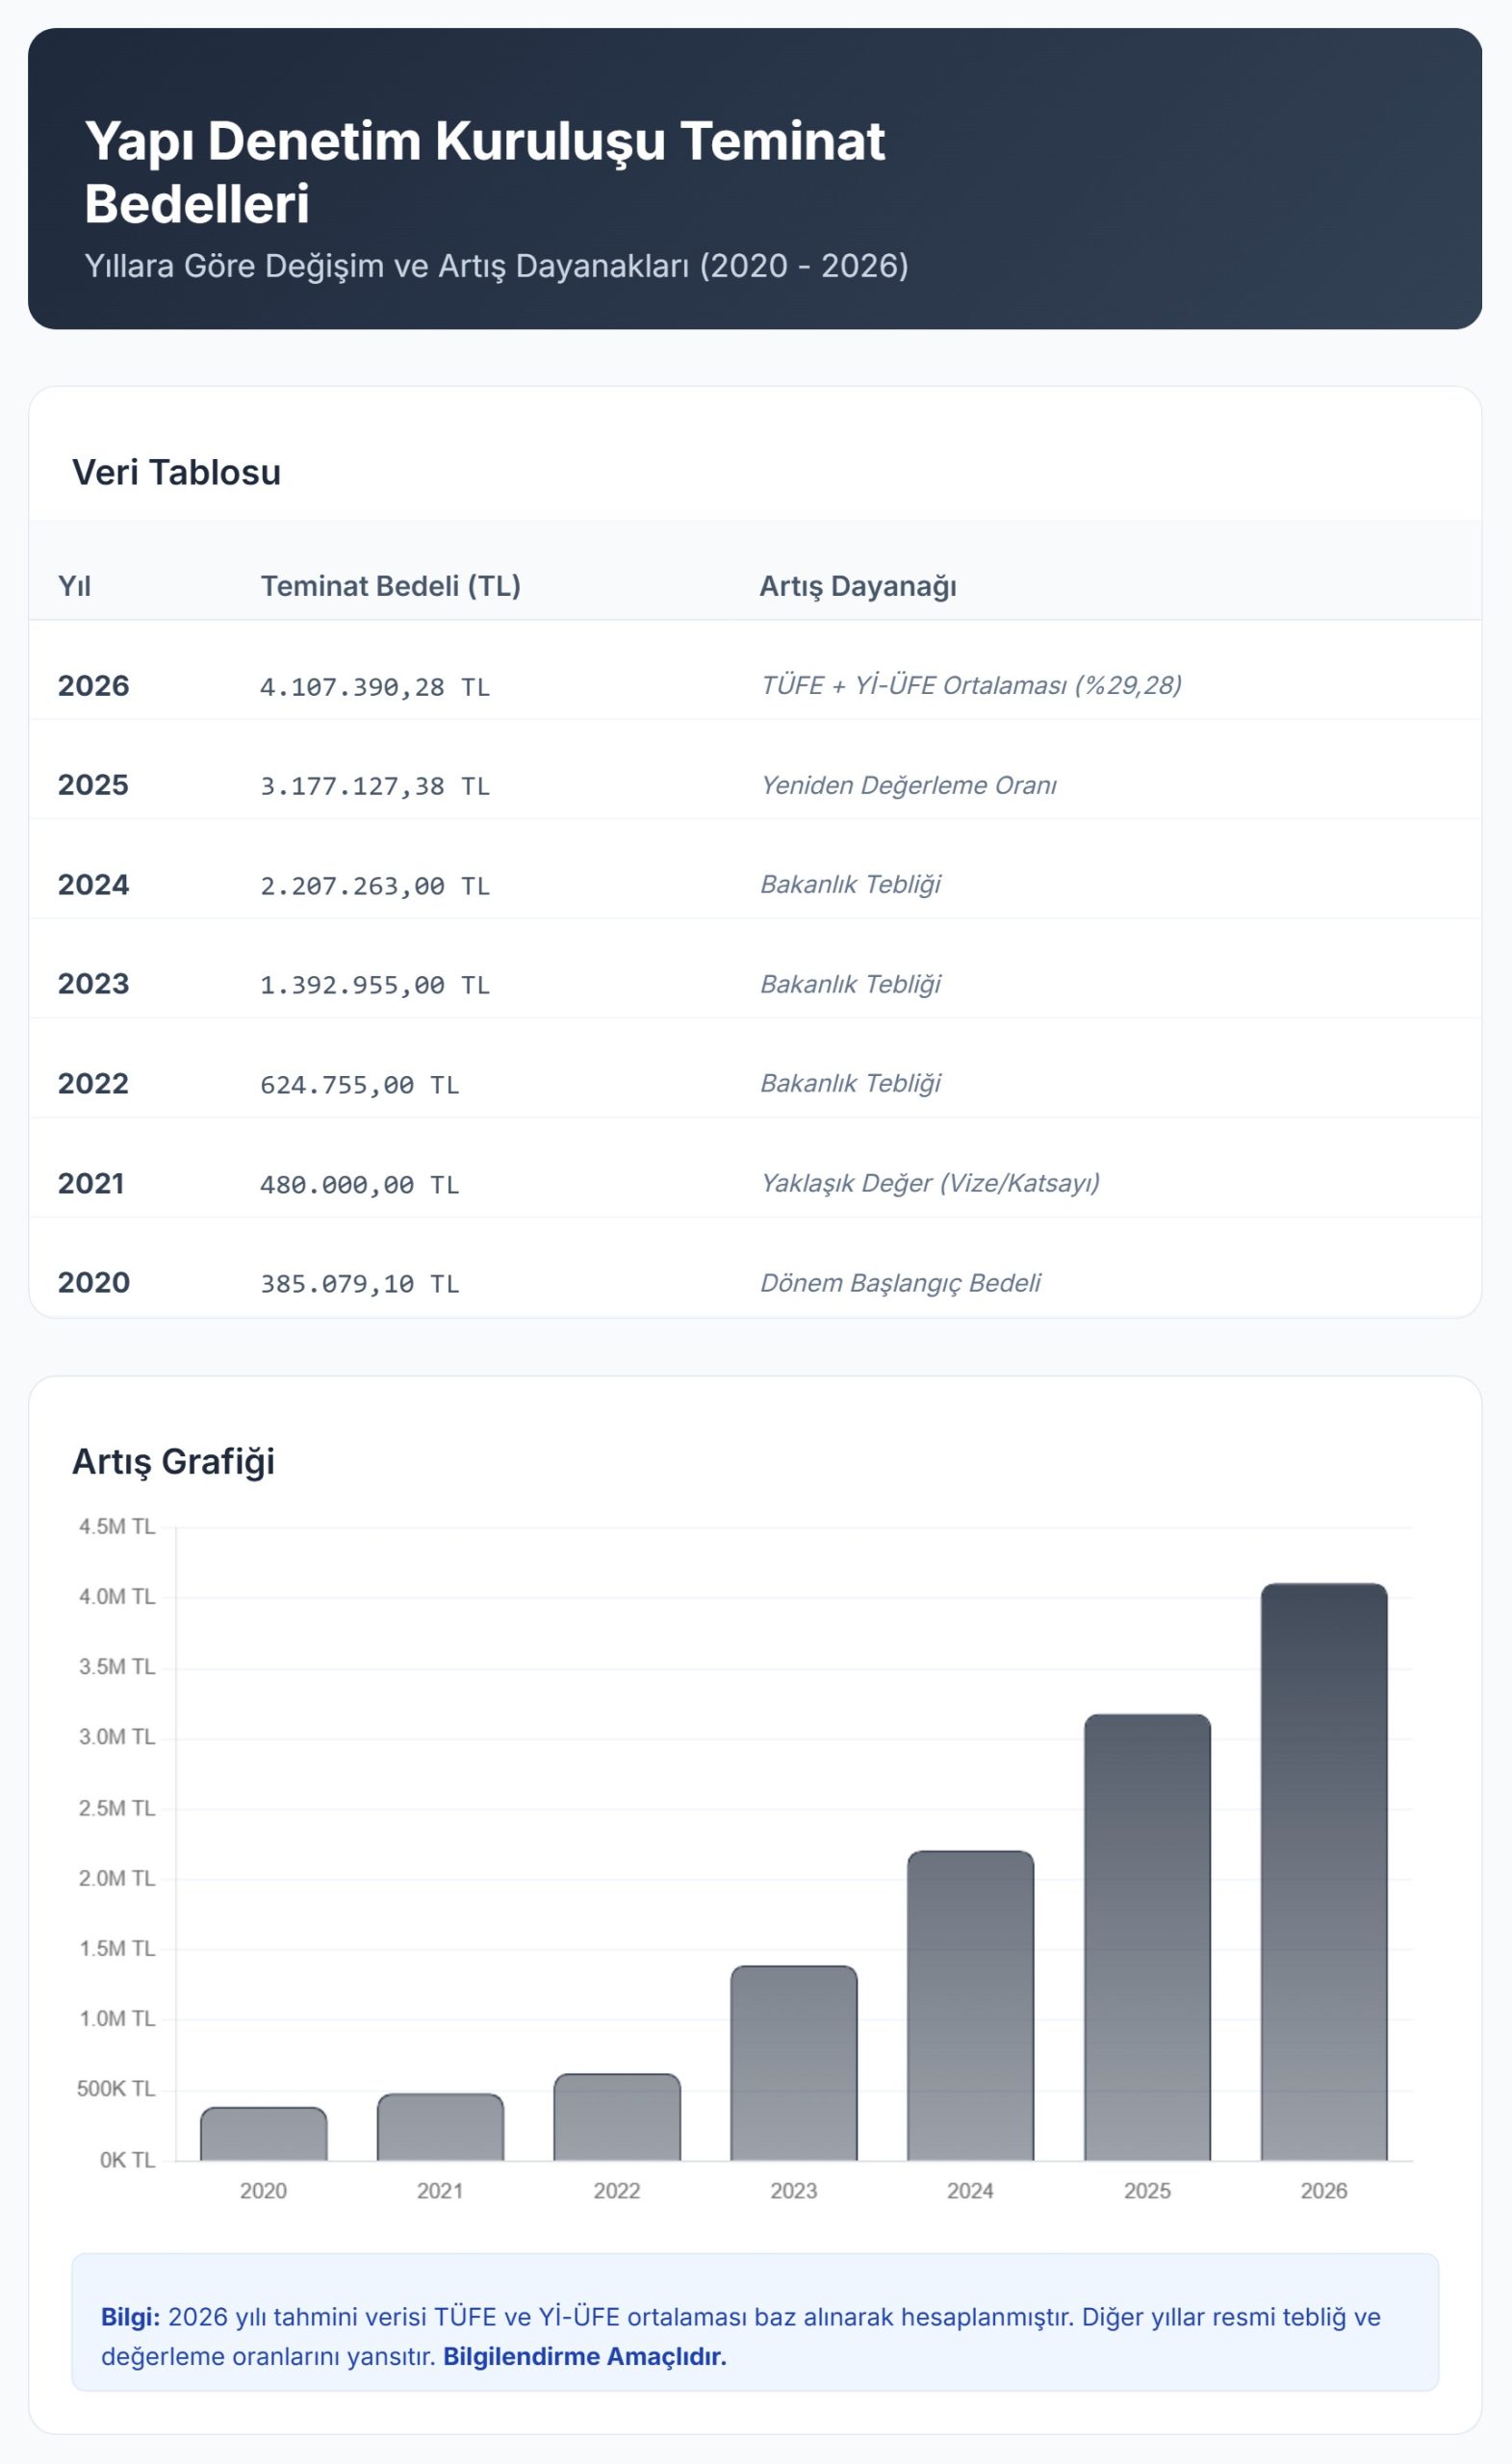
Task: Click the Teminat Bedeli (TL) column header
Action: coord(390,586)
